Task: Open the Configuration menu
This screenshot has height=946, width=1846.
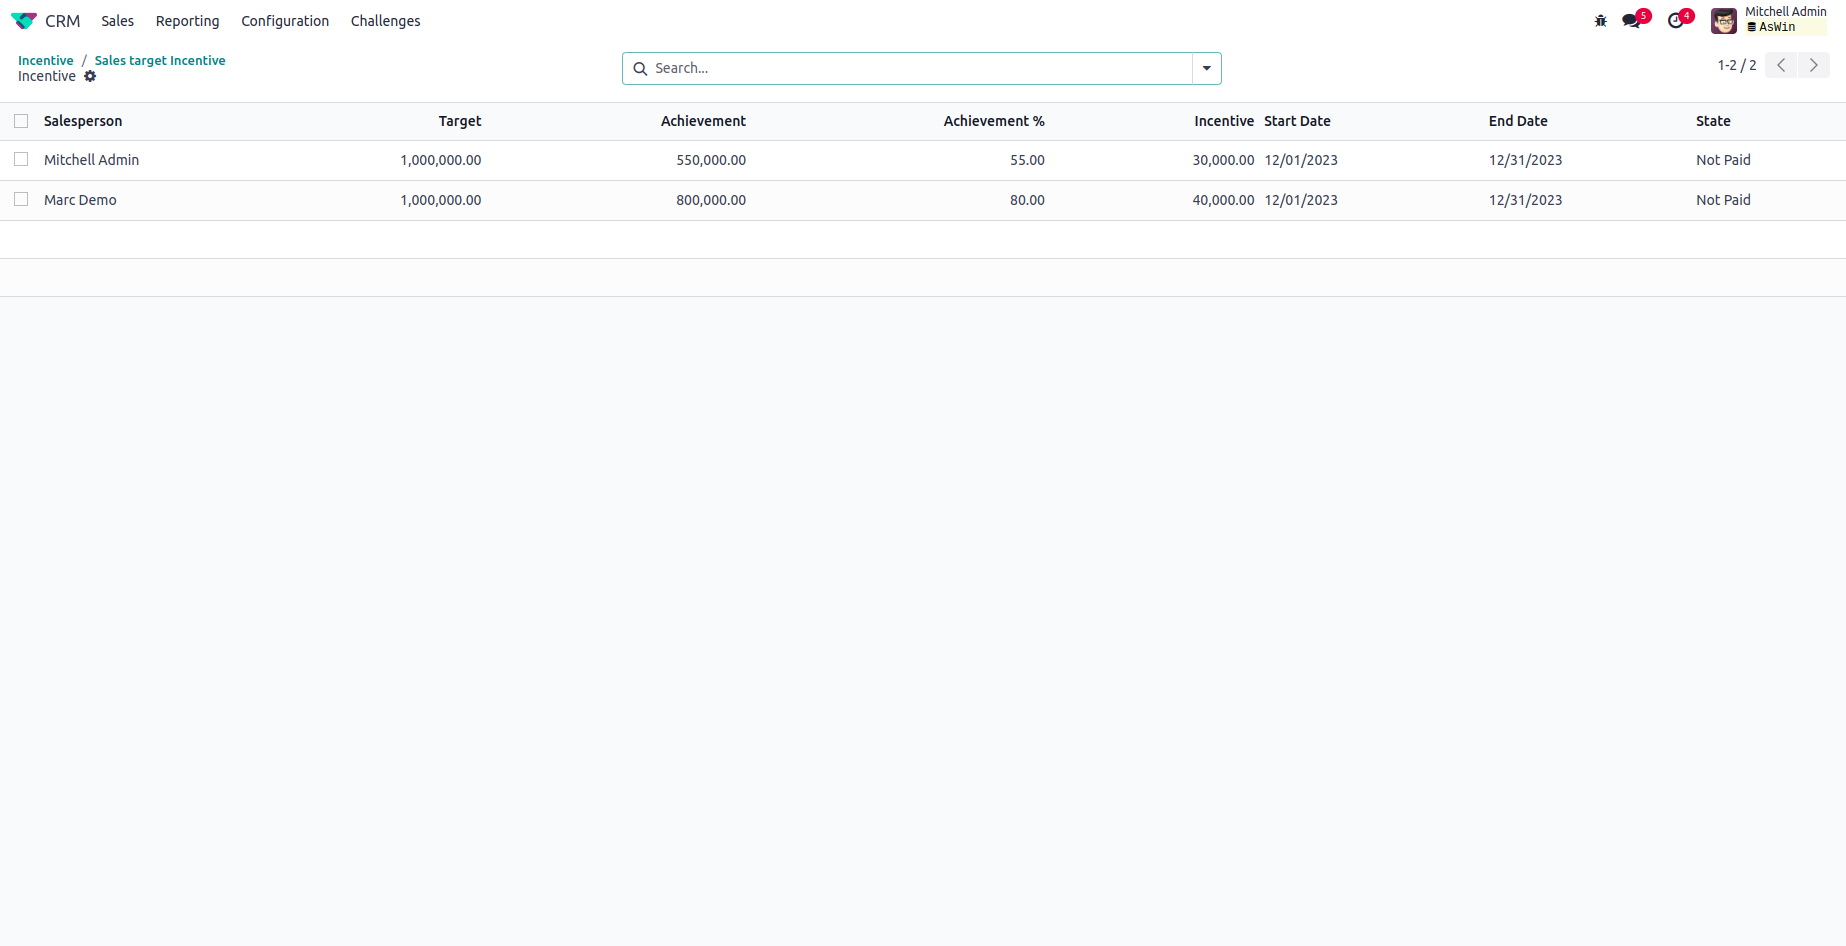Action: [285, 21]
